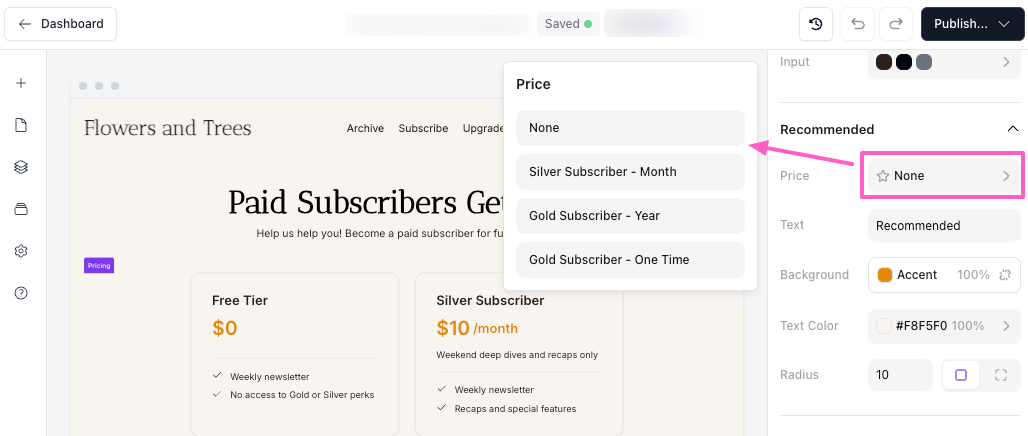This screenshot has width=1028, height=436.
Task: Click the Archive navigation link
Action: coord(365,128)
